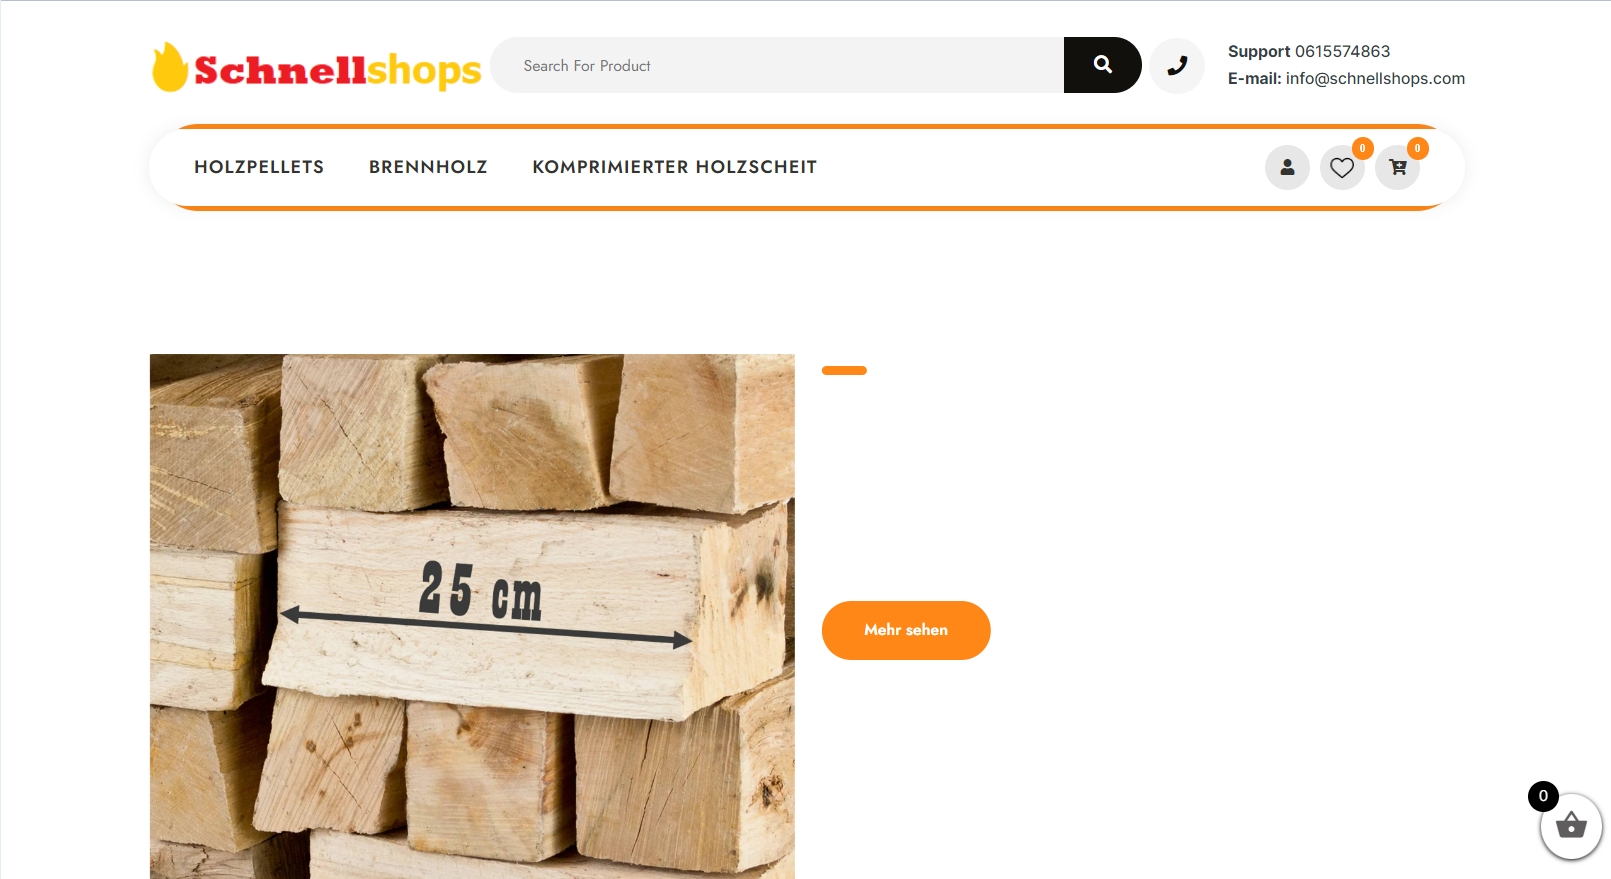The image size is (1611, 879).
Task: Click the Mehr sehen button
Action: pyautogui.click(x=906, y=630)
